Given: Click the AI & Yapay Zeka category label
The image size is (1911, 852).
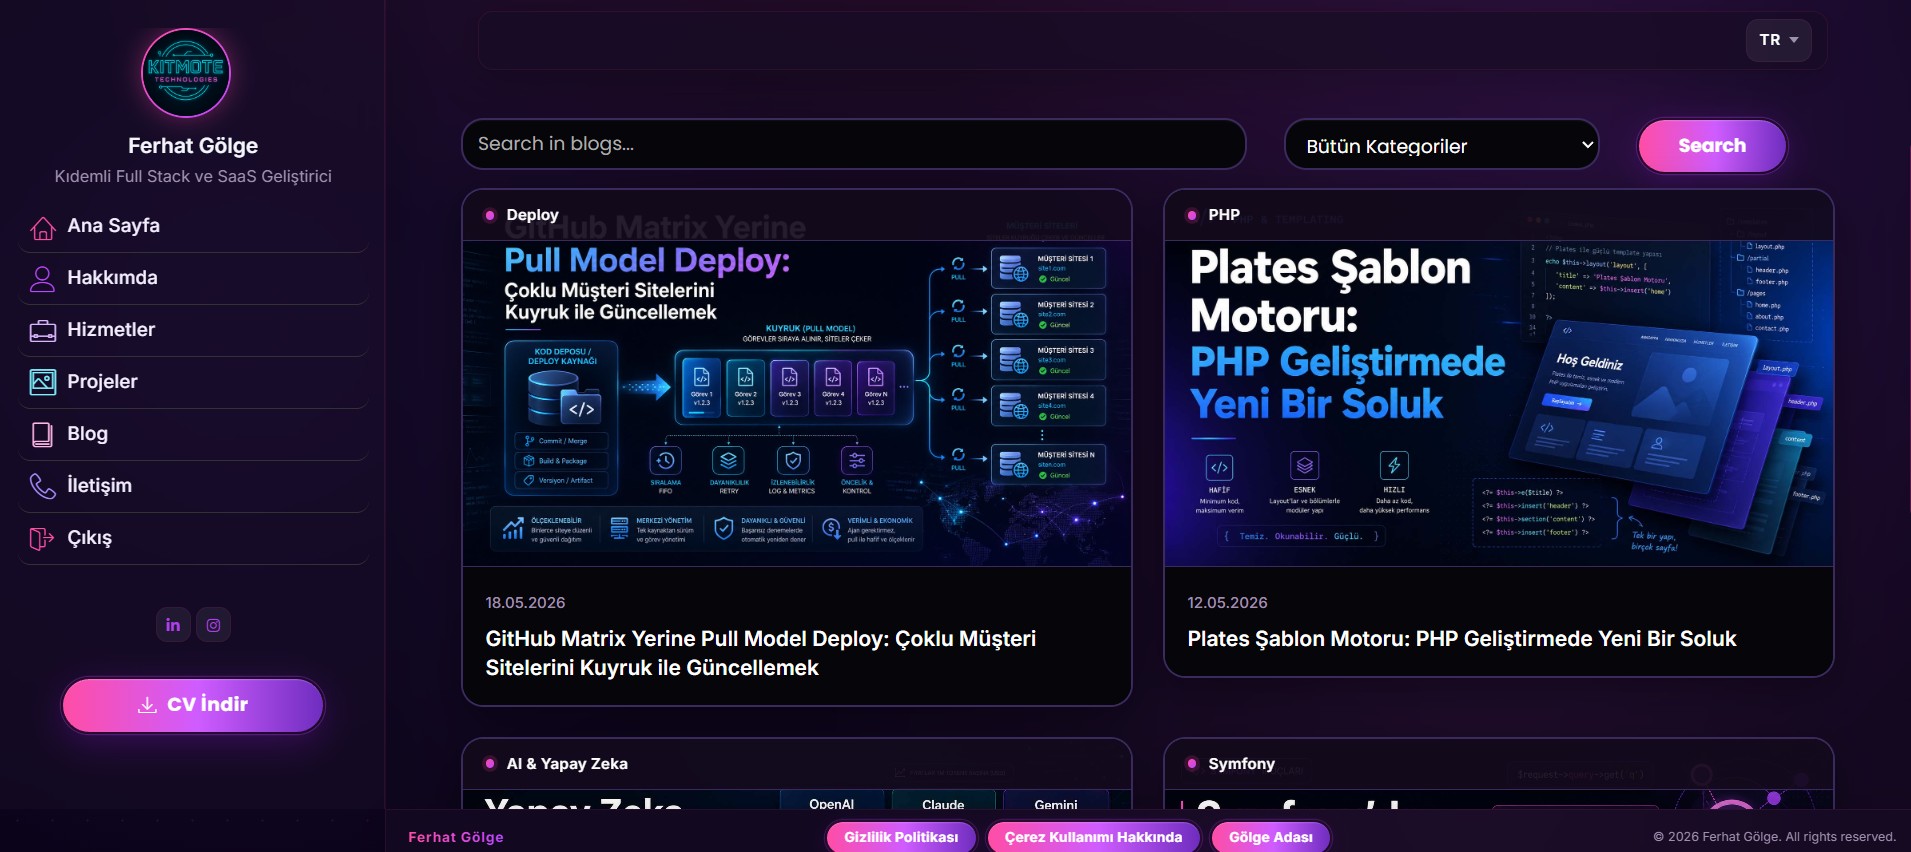Looking at the screenshot, I should pos(567,764).
